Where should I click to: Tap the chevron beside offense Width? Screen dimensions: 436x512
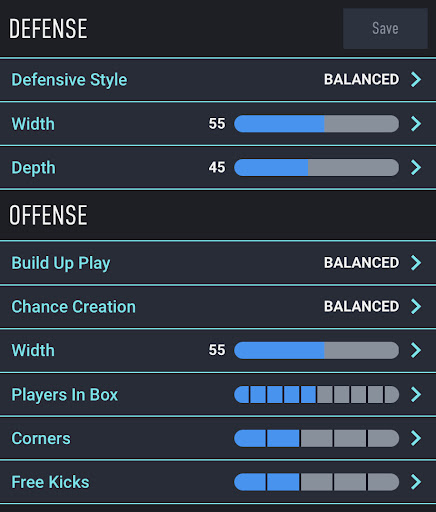click(x=416, y=350)
